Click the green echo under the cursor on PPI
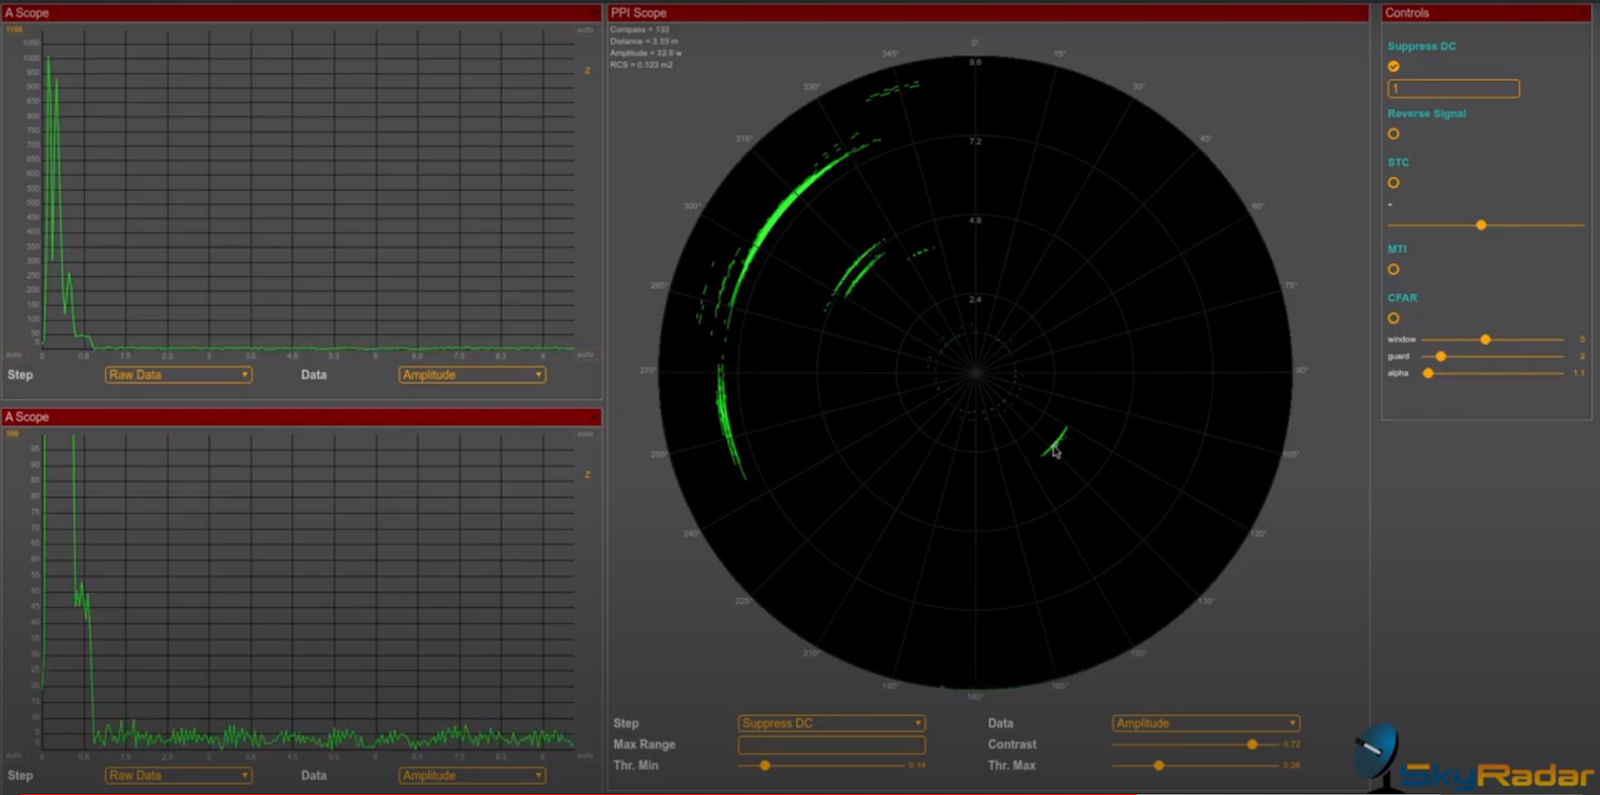Viewport: 1600px width, 795px height. pos(1056,442)
